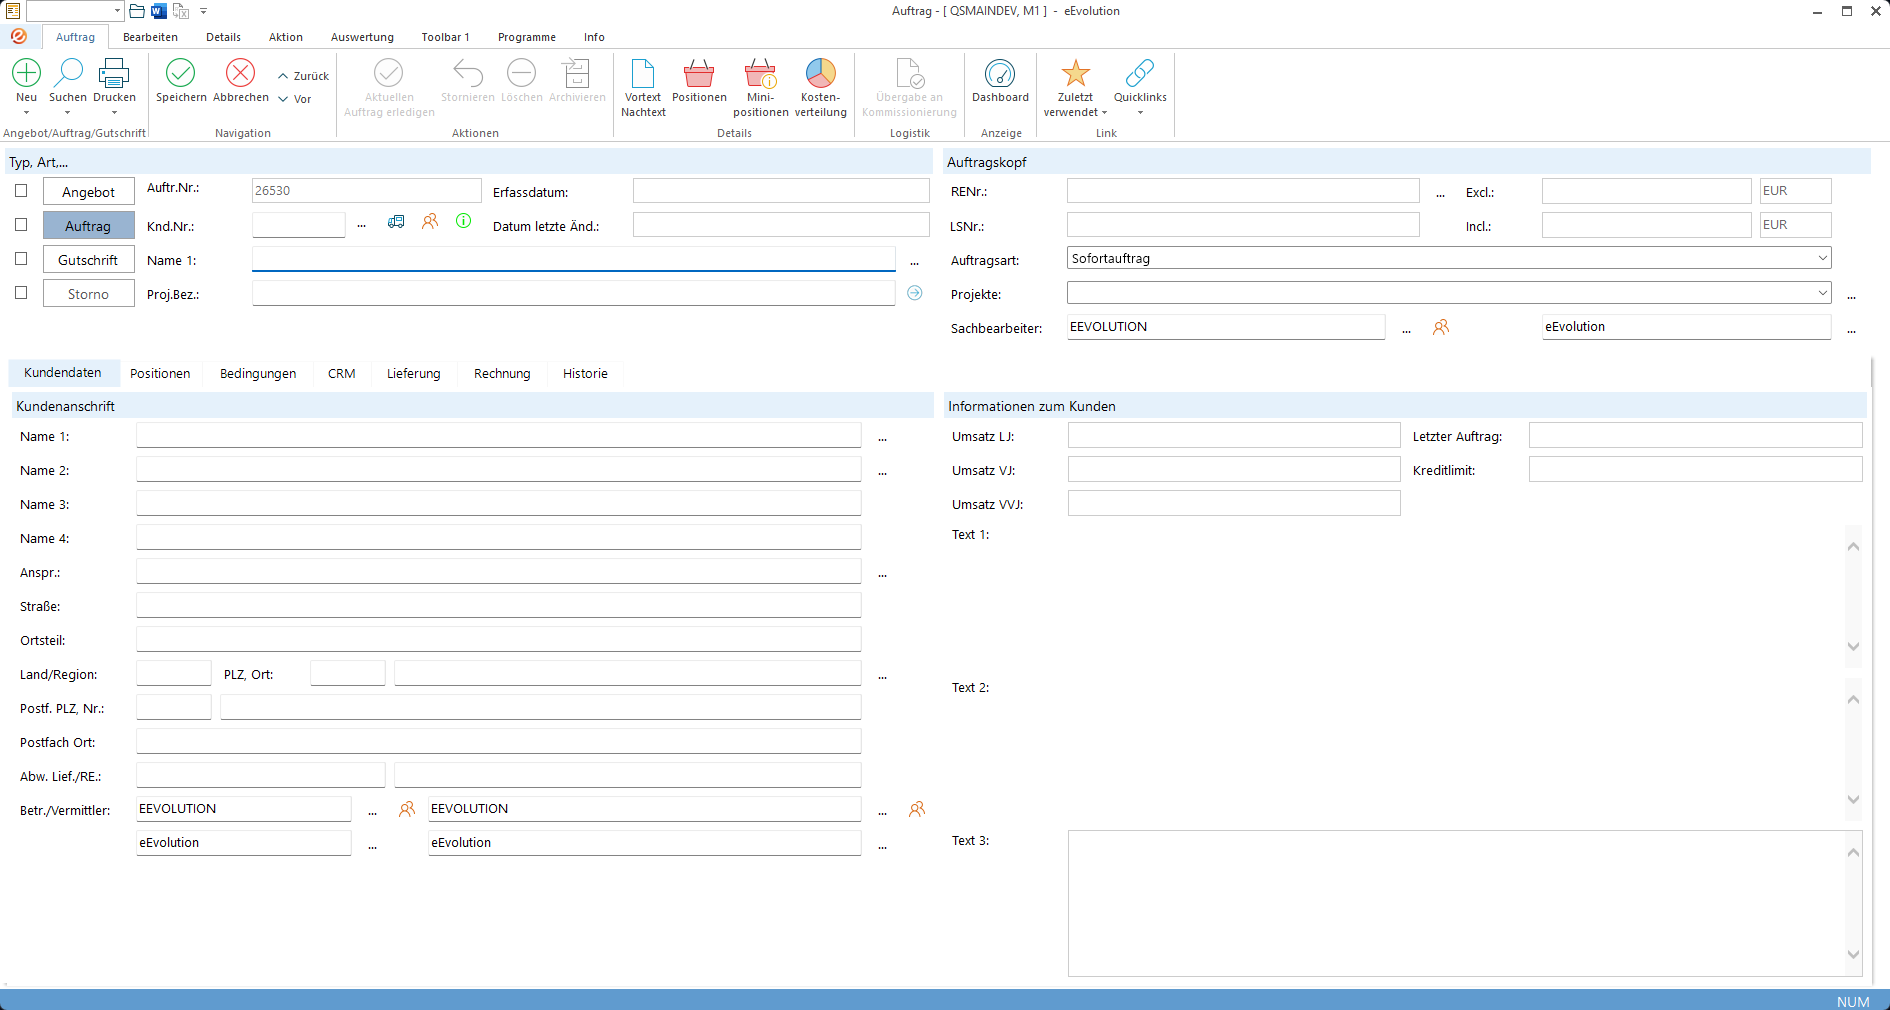Create a new order with Neu
Image resolution: width=1890 pixels, height=1010 pixels.
coord(26,80)
